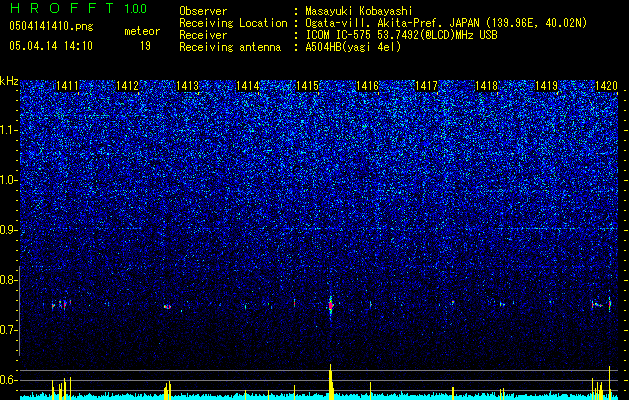This screenshot has width=629, height=400.
Task: Click the 'Observer' field label
Action: pos(203,12)
